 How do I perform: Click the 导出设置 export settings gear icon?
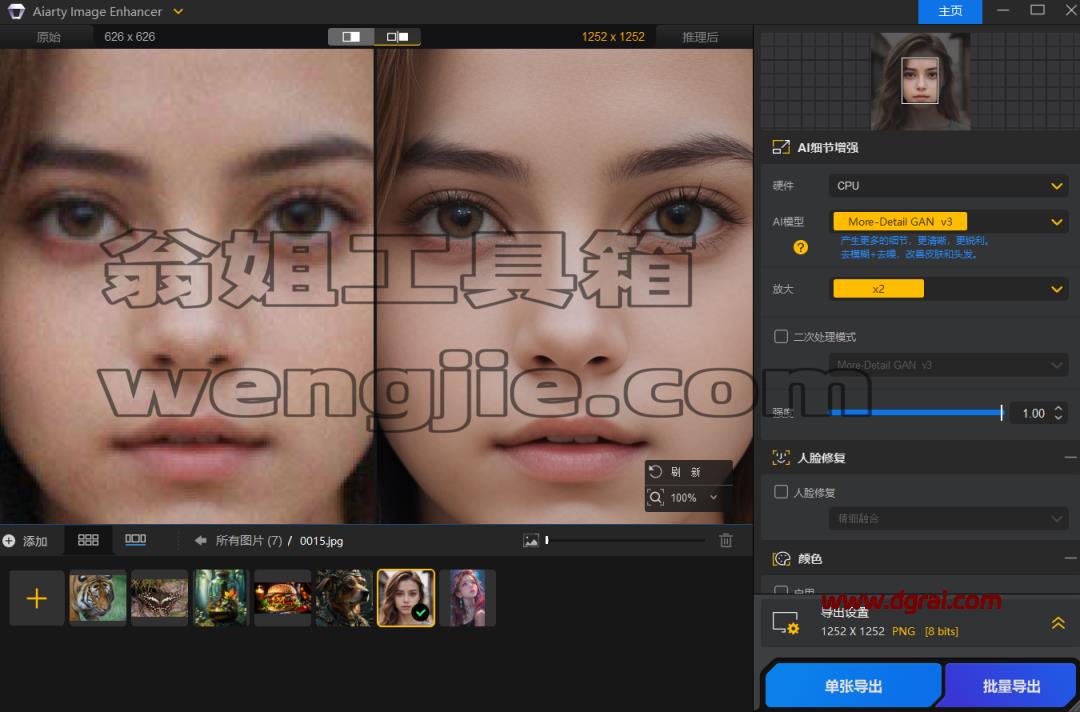coord(785,623)
